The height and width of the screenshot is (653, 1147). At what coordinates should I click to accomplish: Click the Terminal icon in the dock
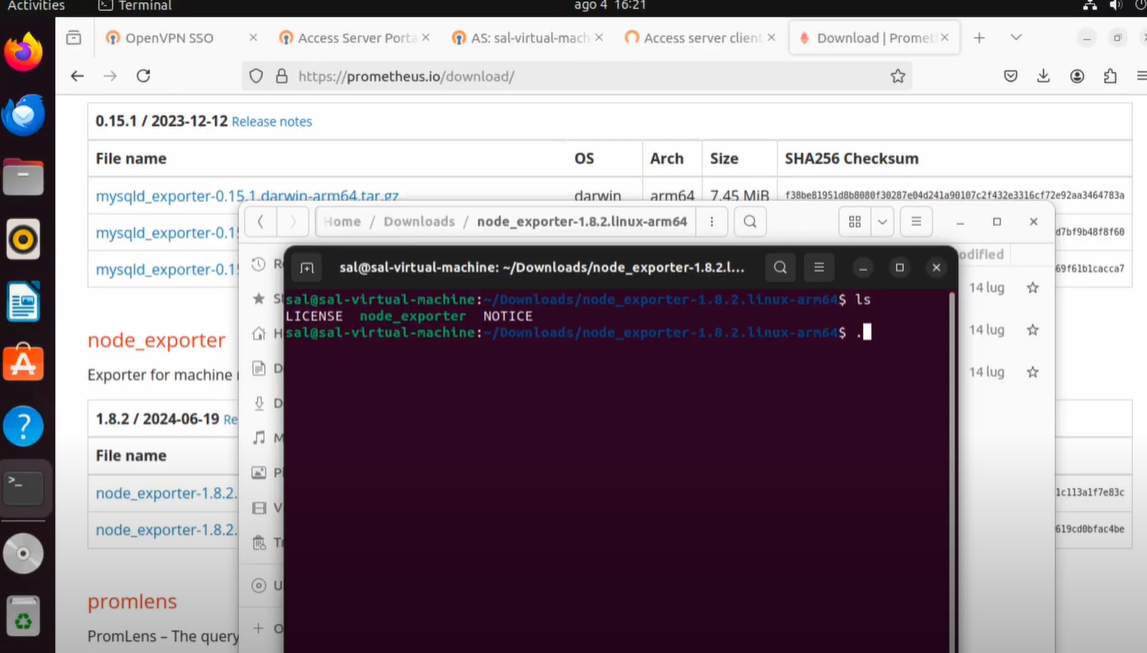tap(23, 488)
